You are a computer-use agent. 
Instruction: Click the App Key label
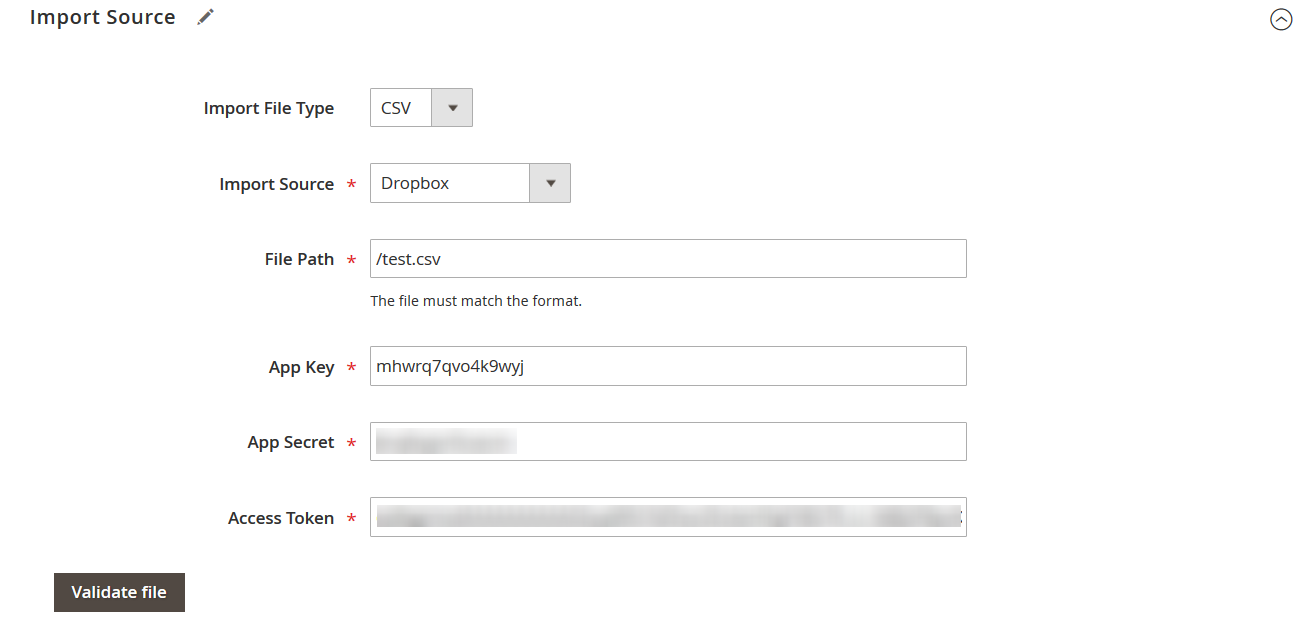[x=301, y=367]
